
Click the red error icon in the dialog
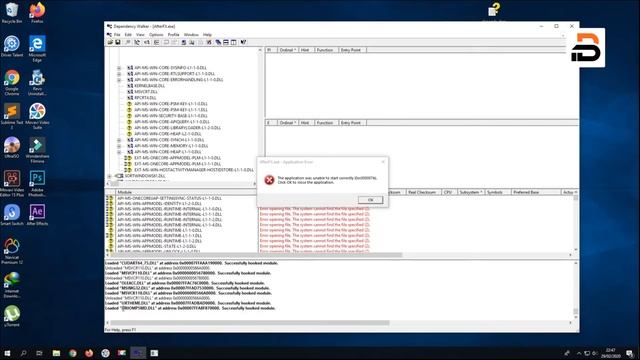pos(269,180)
